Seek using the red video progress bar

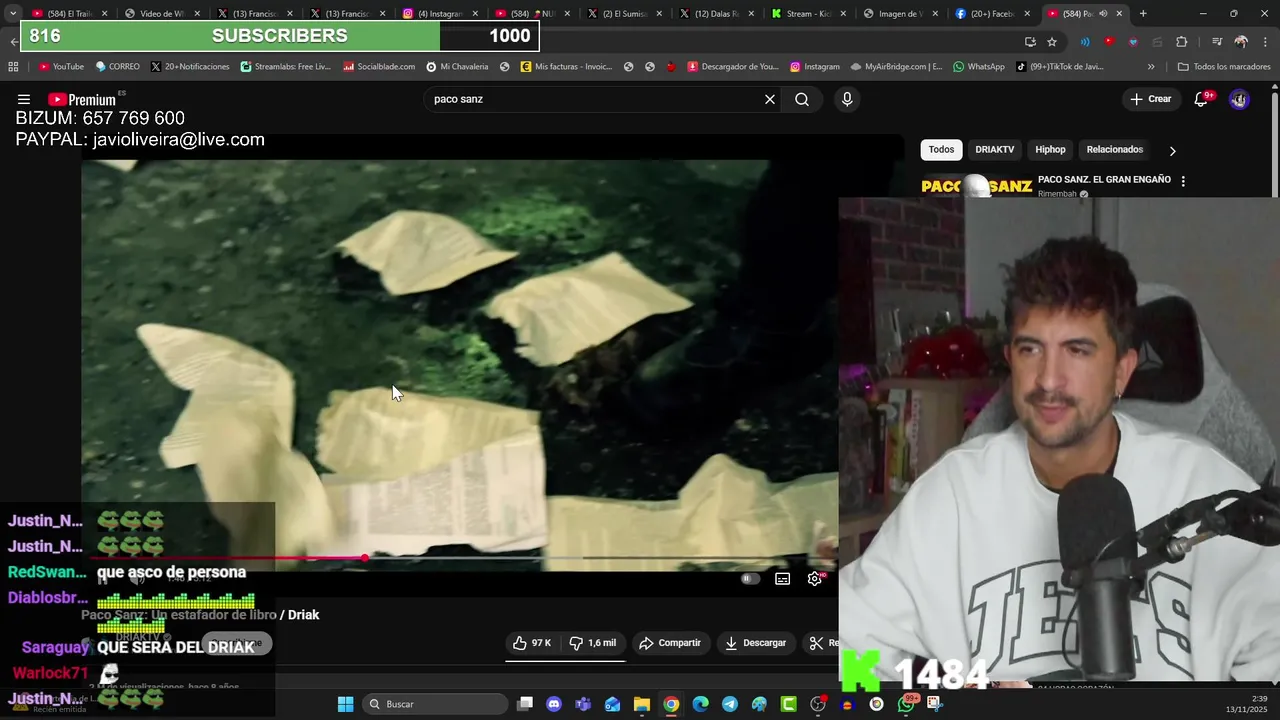pos(460,558)
